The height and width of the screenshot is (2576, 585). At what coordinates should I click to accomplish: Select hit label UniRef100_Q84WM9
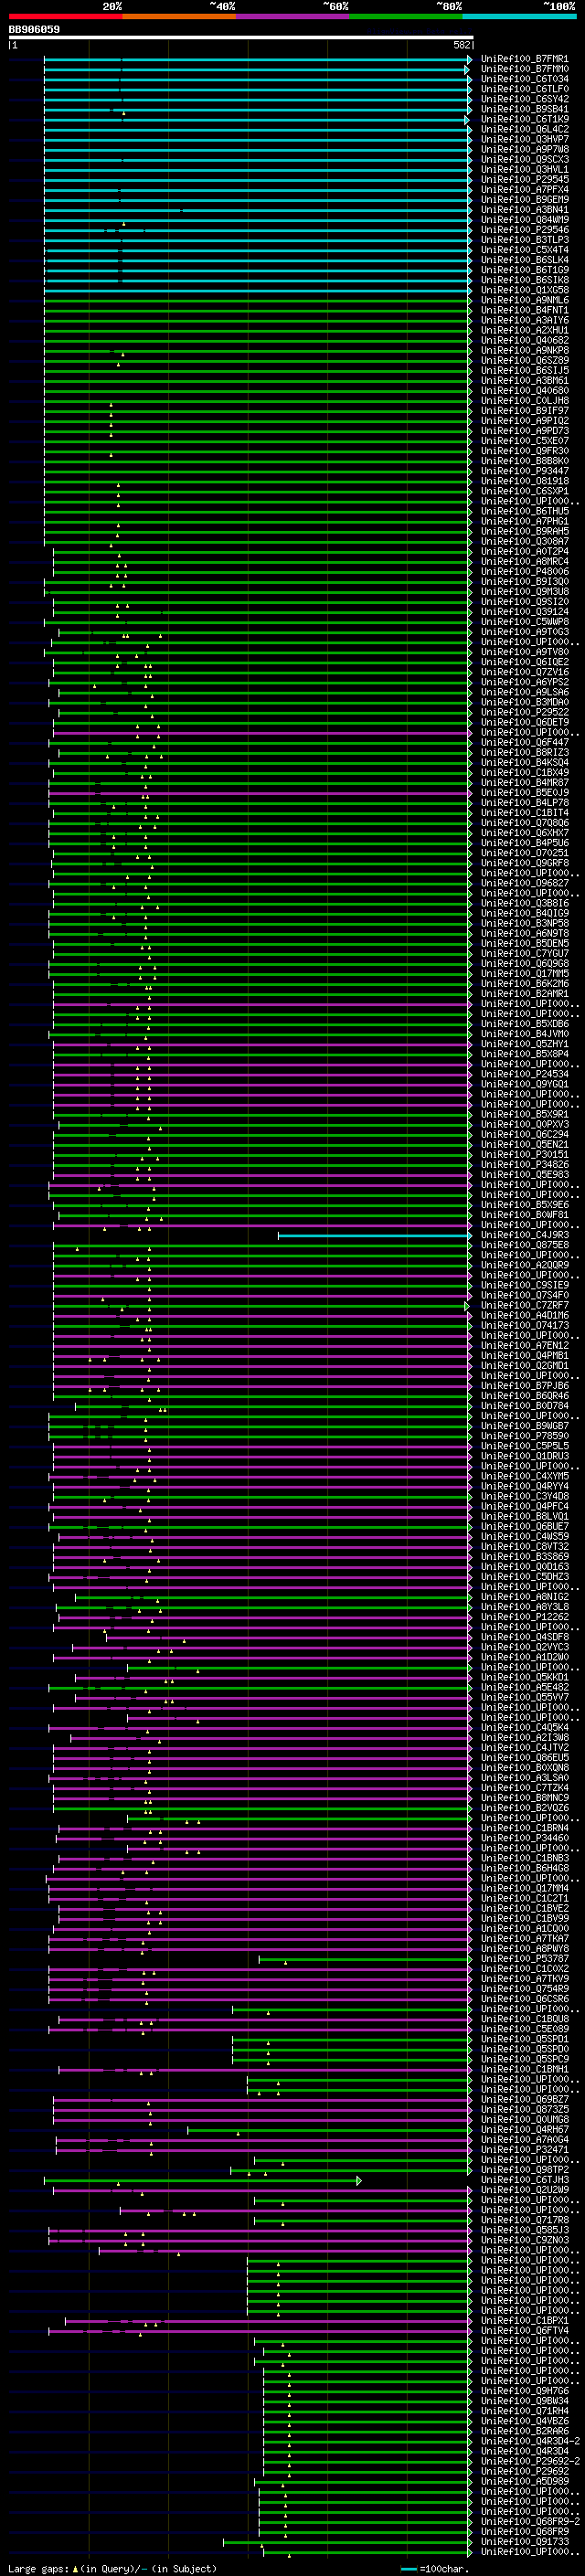[x=524, y=220]
